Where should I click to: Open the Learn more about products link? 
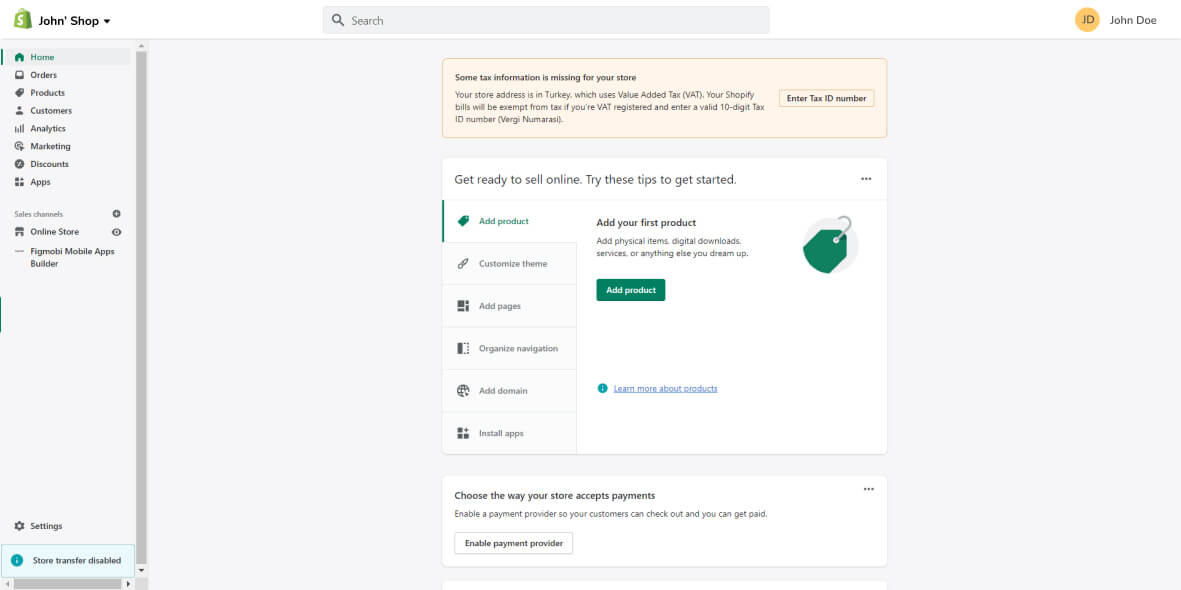[665, 388]
